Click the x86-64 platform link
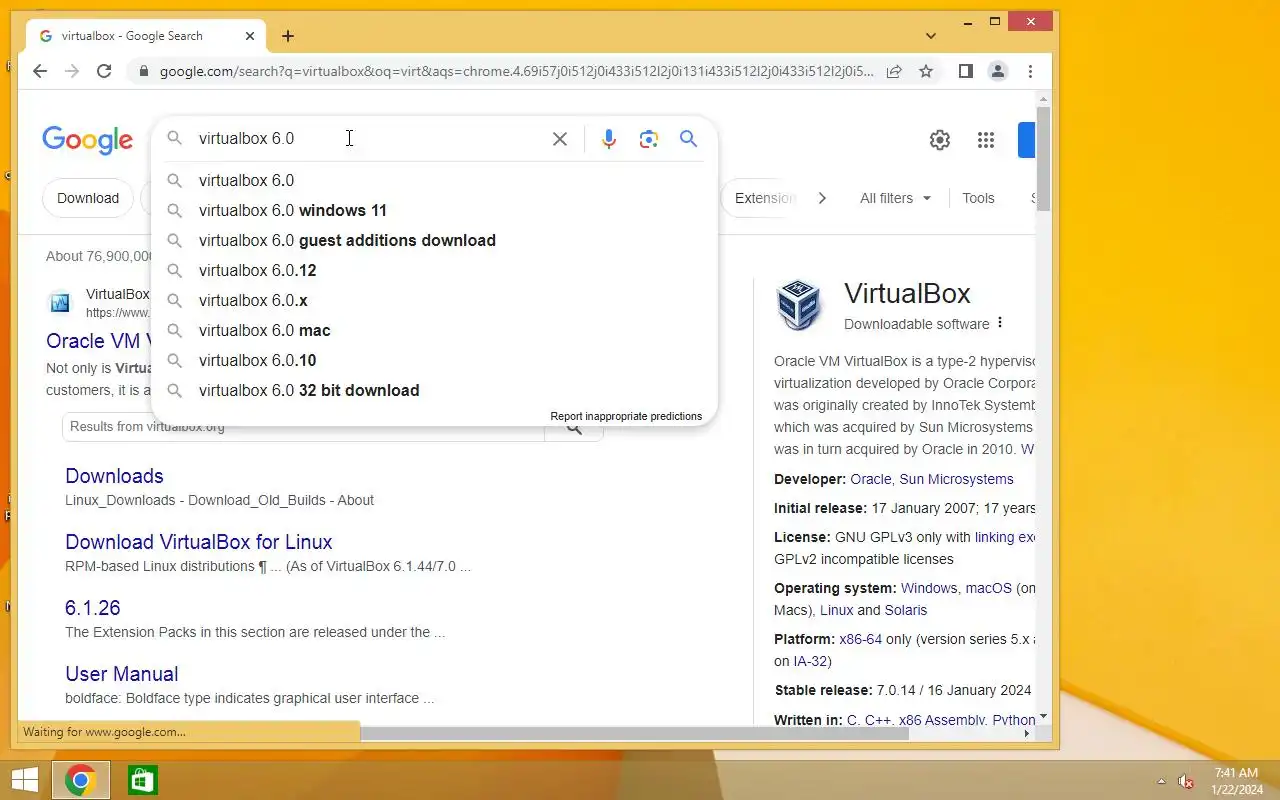The height and width of the screenshot is (800, 1280). tap(860, 639)
